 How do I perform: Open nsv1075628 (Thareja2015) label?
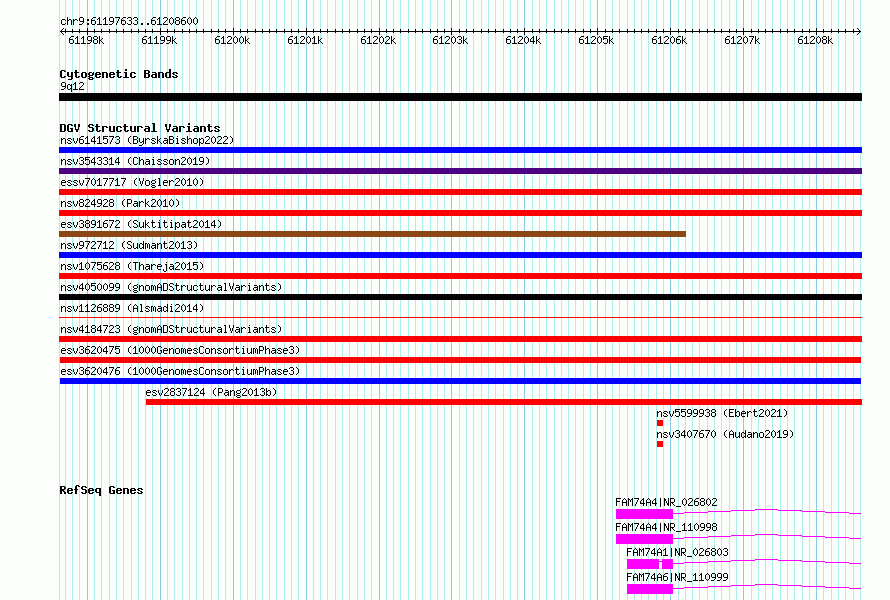[132, 266]
